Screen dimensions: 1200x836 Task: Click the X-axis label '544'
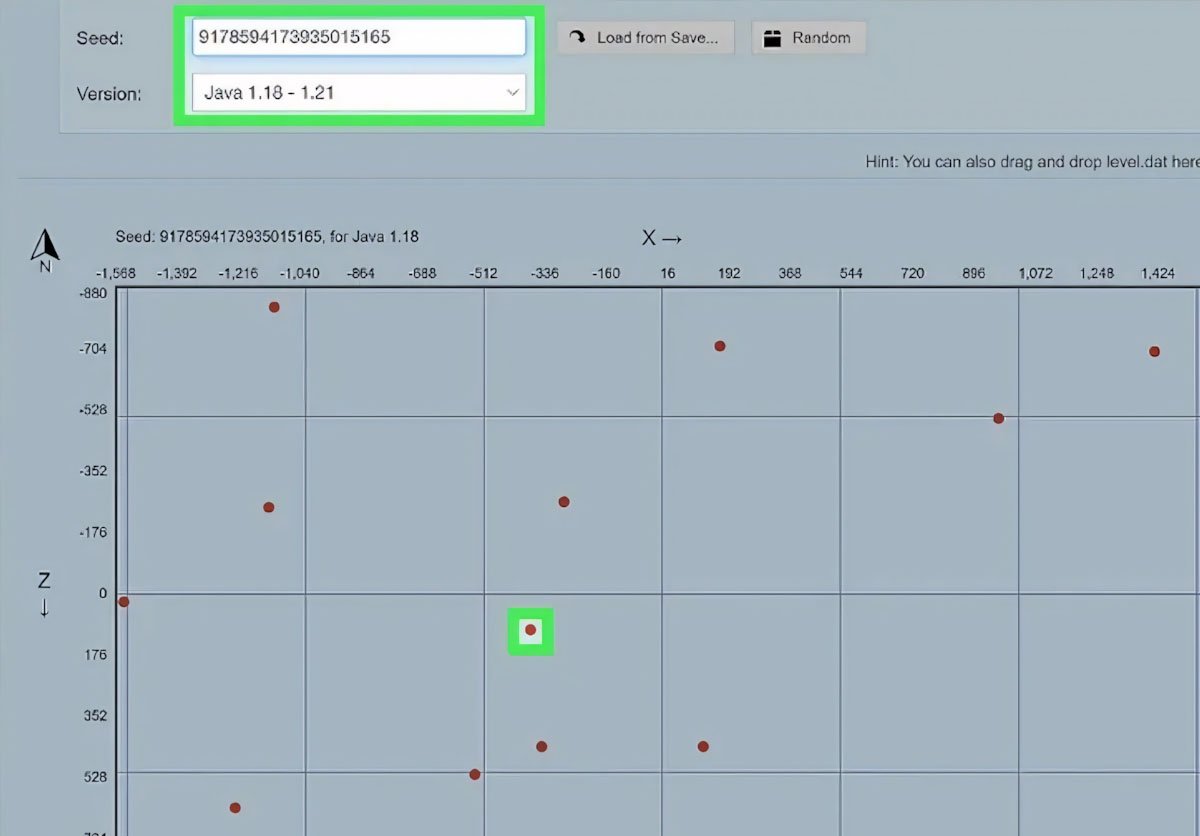[851, 273]
